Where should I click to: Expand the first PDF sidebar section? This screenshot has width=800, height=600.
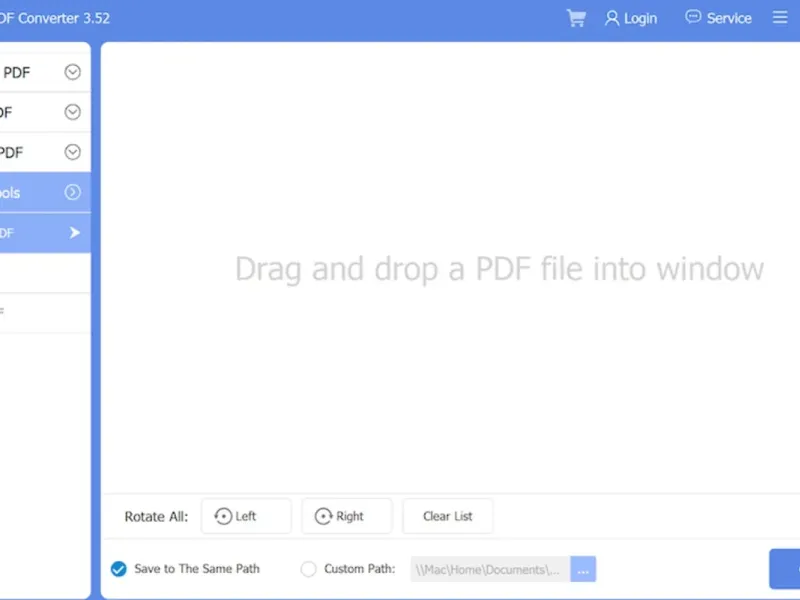pos(72,72)
